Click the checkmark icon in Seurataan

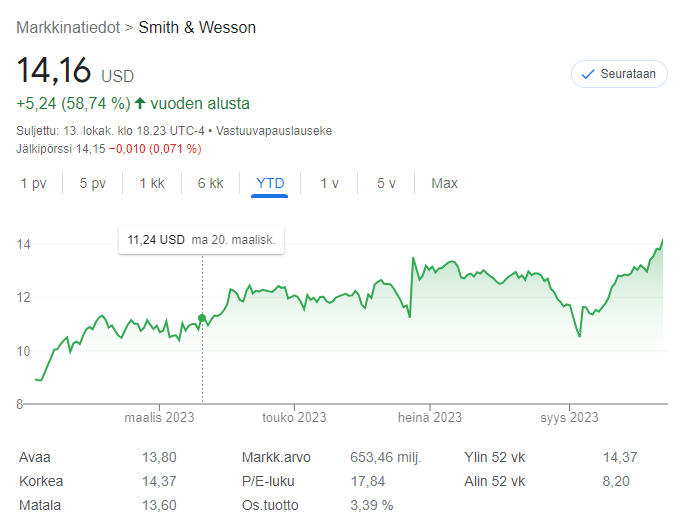[x=588, y=75]
